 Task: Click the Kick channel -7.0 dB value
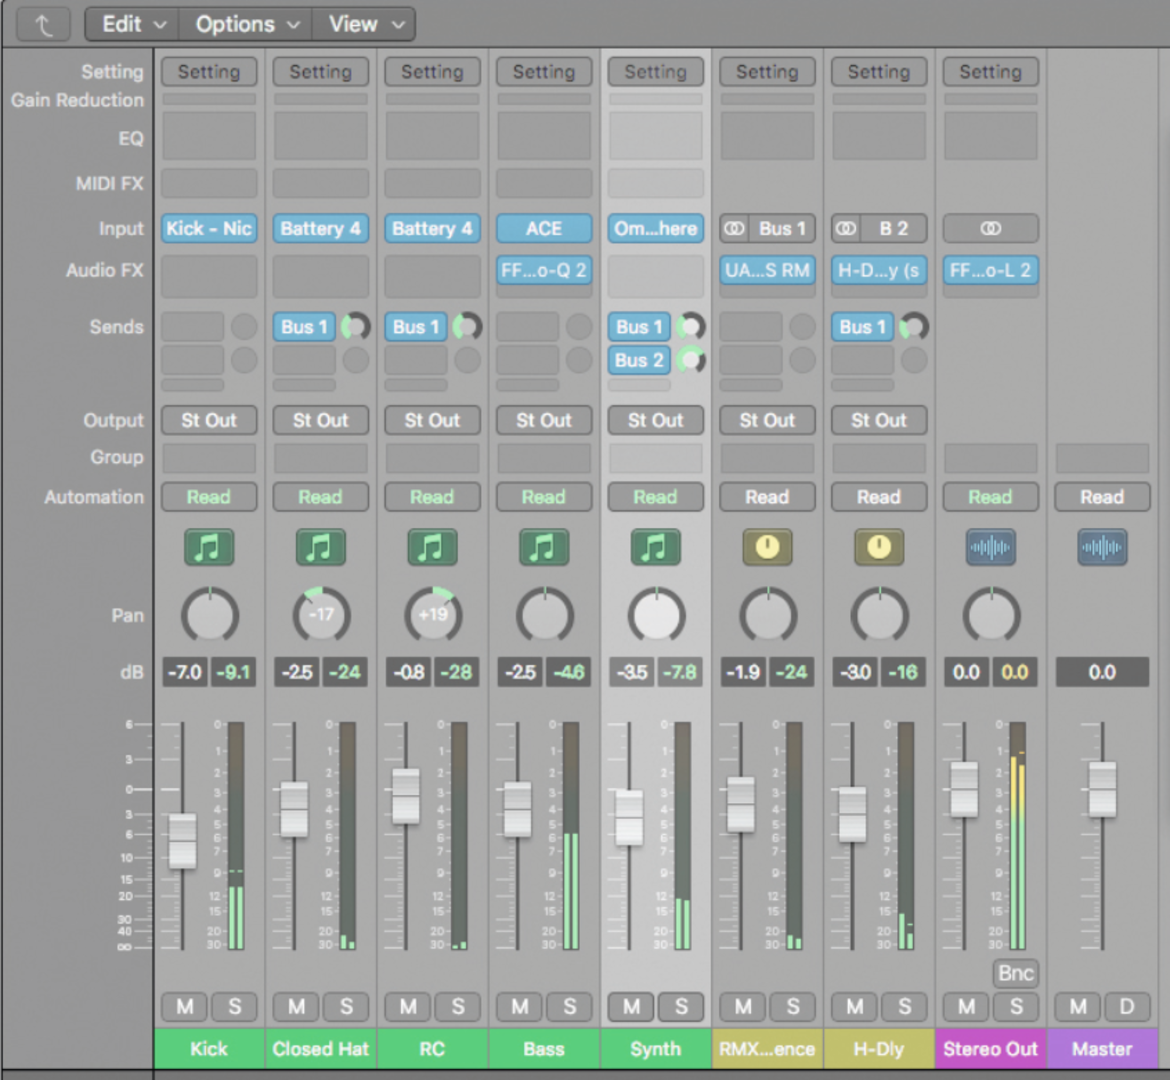tap(185, 672)
